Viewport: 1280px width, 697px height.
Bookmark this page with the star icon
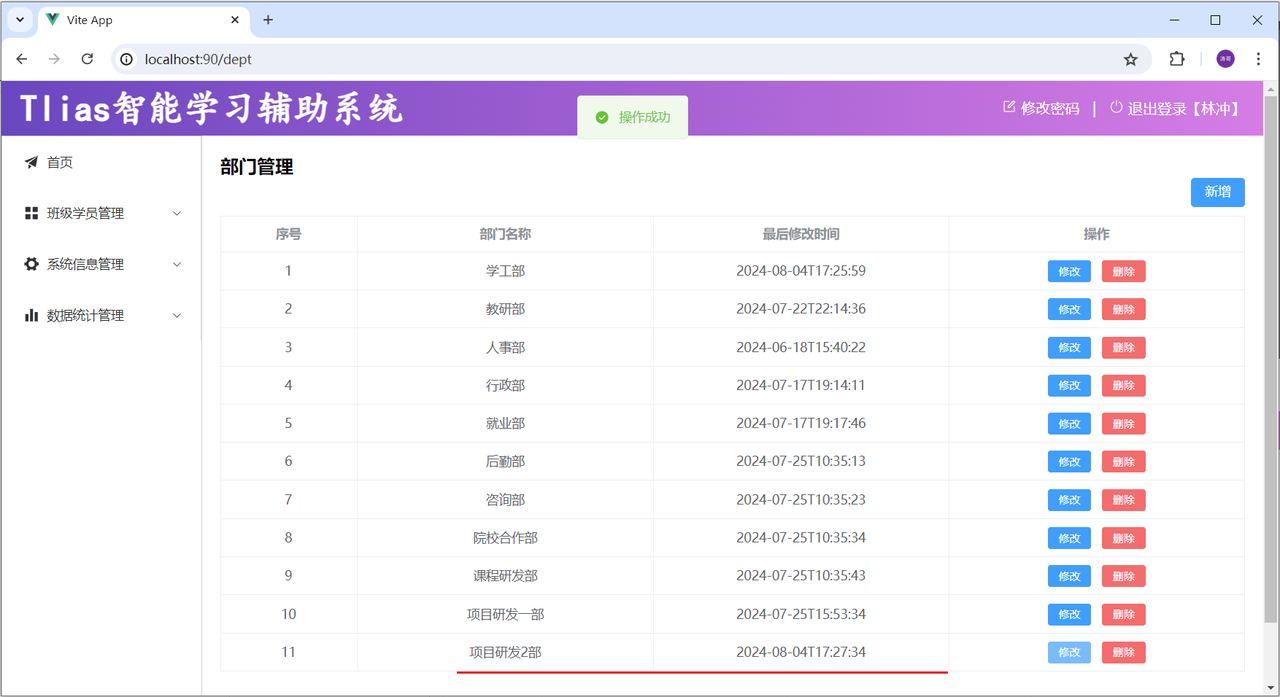coord(1130,59)
